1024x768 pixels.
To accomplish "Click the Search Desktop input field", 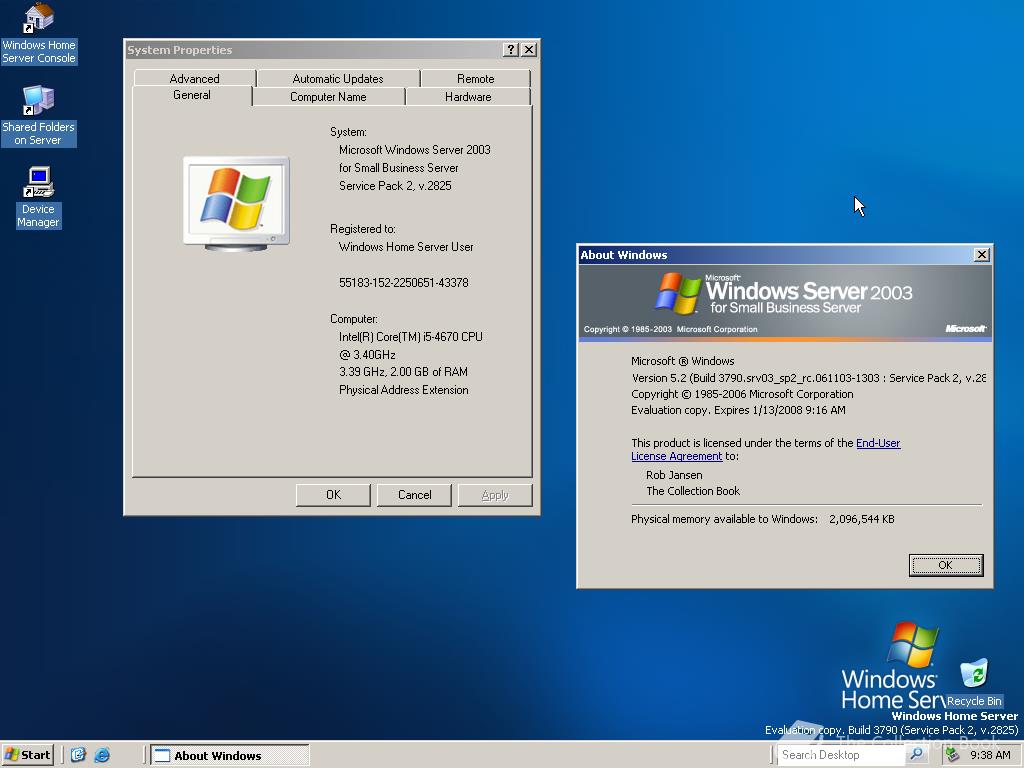I will [841, 755].
